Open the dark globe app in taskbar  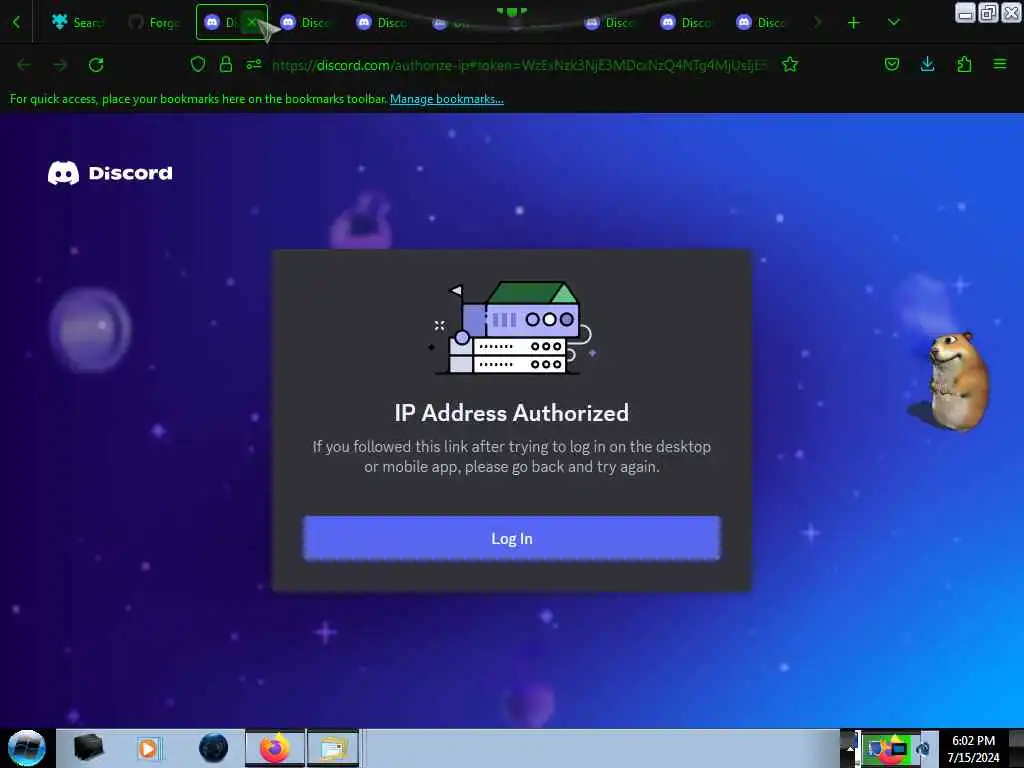coord(213,748)
